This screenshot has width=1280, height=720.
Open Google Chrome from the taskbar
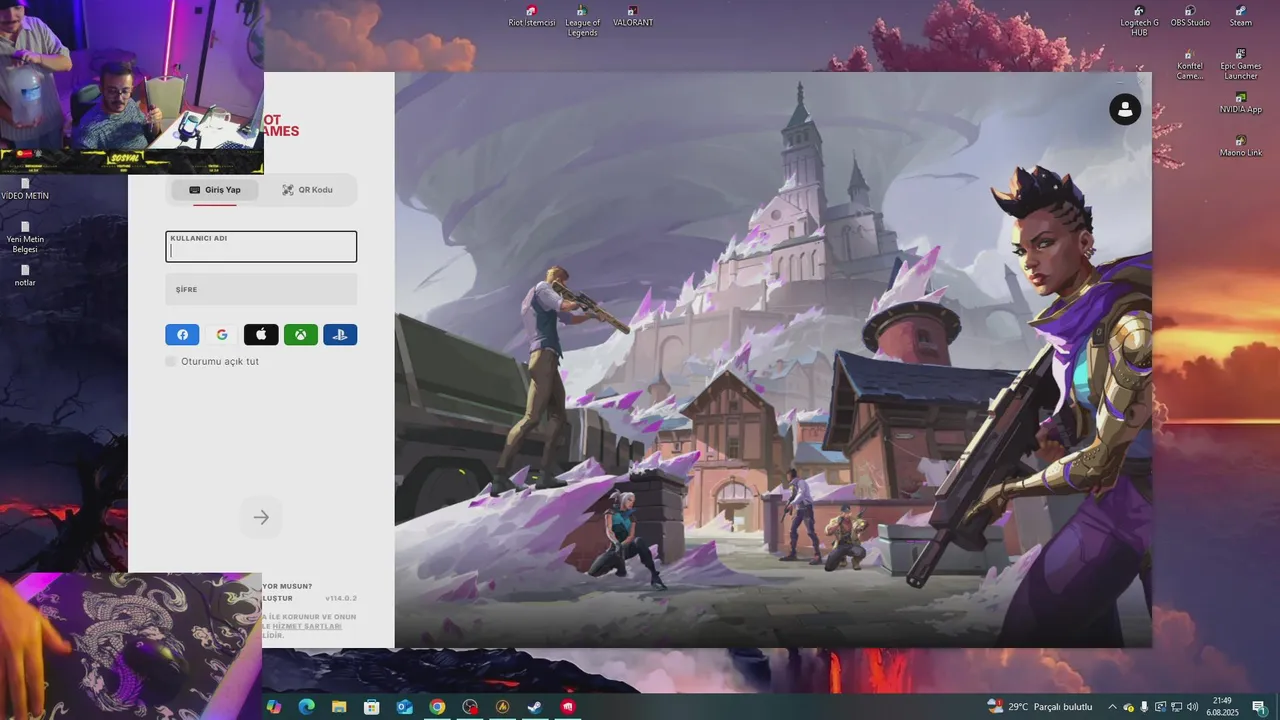click(x=437, y=707)
